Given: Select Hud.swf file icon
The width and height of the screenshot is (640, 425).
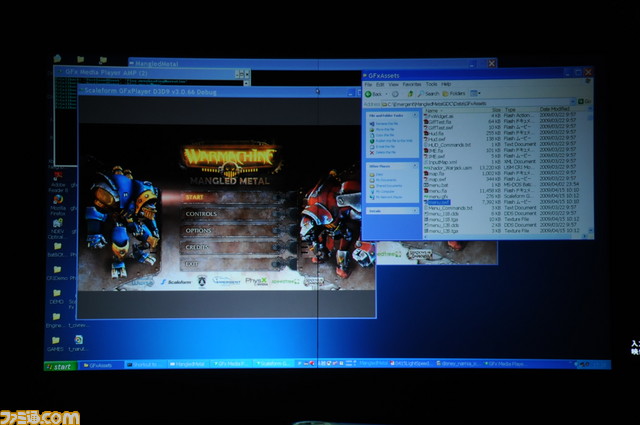Looking at the screenshot, I should coord(426,139).
